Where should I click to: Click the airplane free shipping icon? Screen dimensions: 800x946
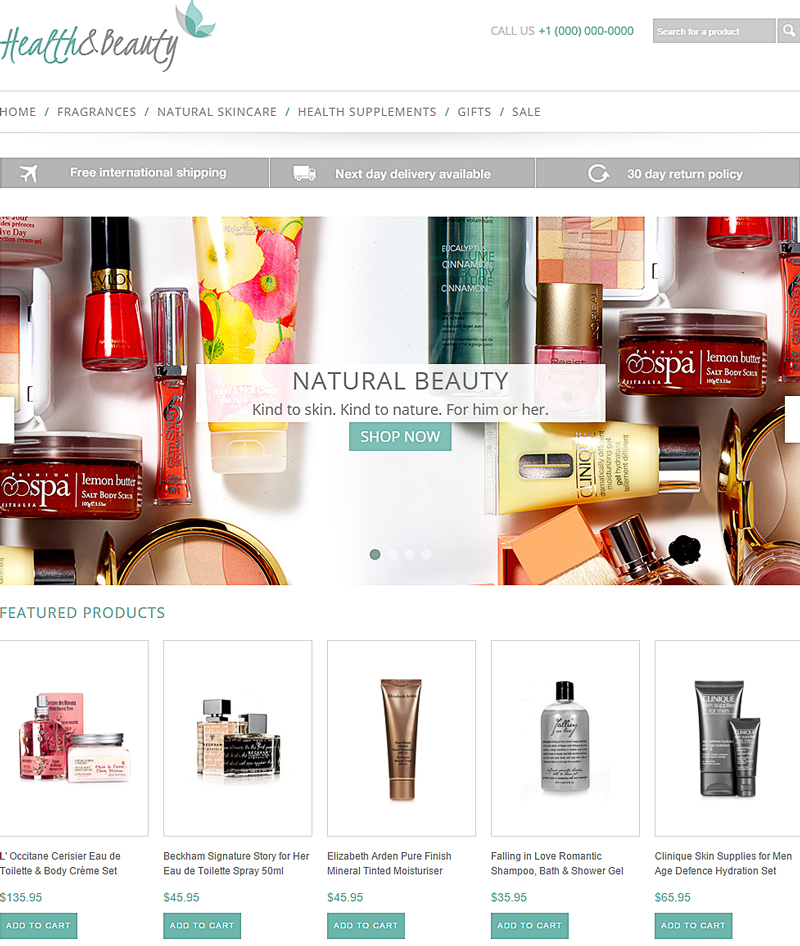click(30, 173)
